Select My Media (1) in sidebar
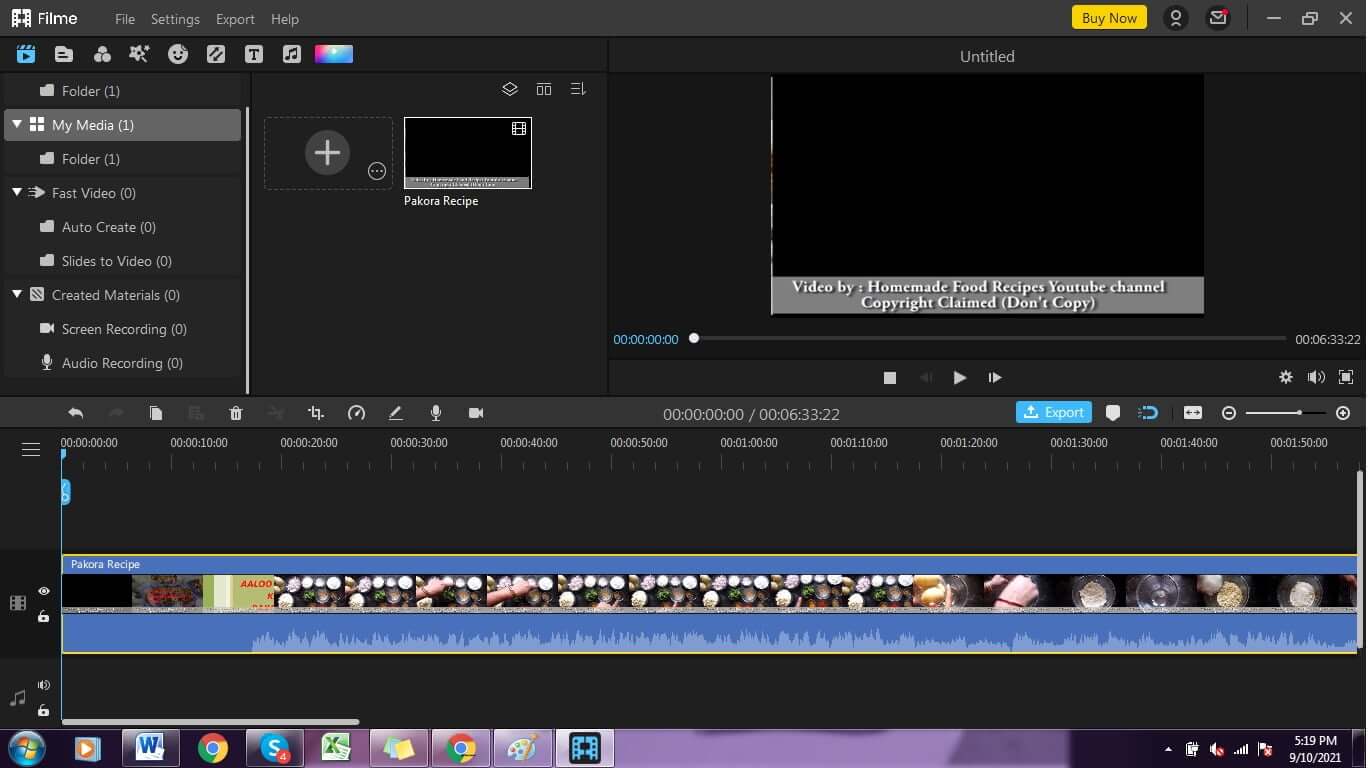Viewport: 1370px width, 768px height. pos(123,125)
